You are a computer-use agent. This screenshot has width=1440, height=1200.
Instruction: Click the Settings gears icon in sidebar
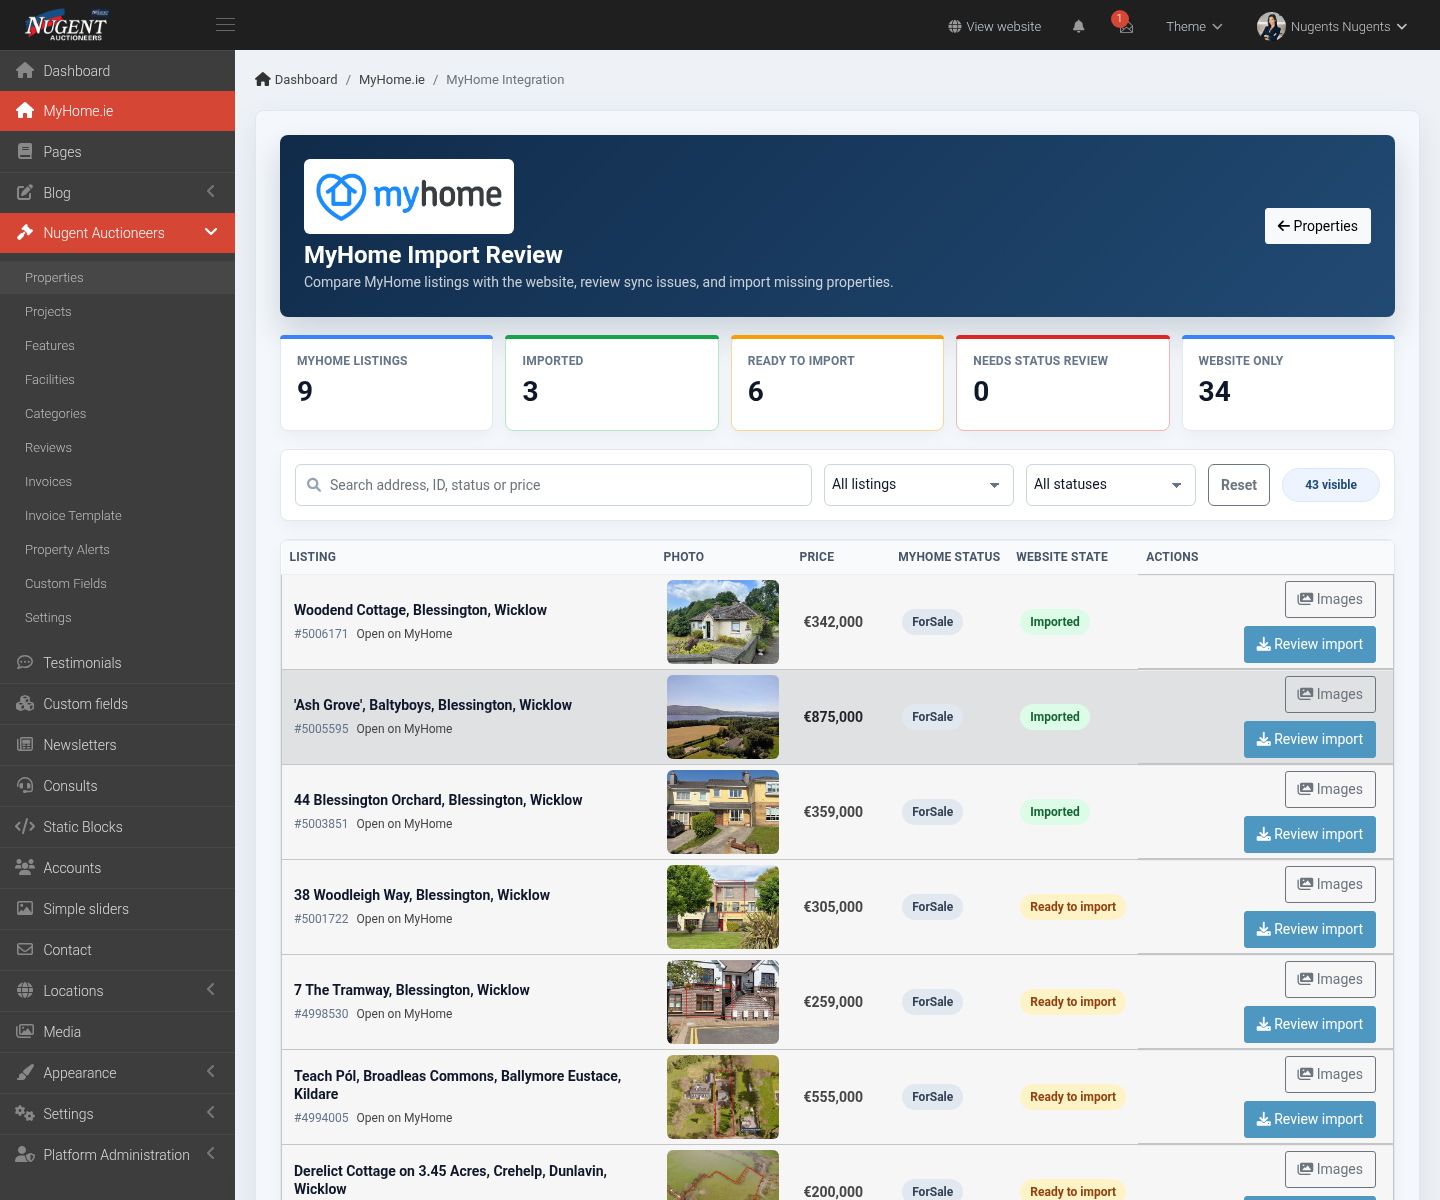click(x=25, y=1114)
